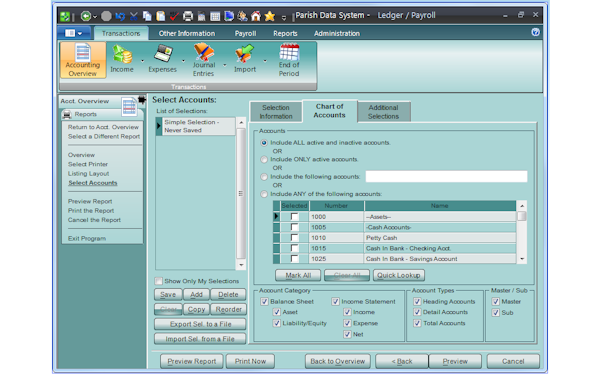Open the Journal Entries ribbon icon
This screenshot has width=600, height=376.
coord(204,60)
